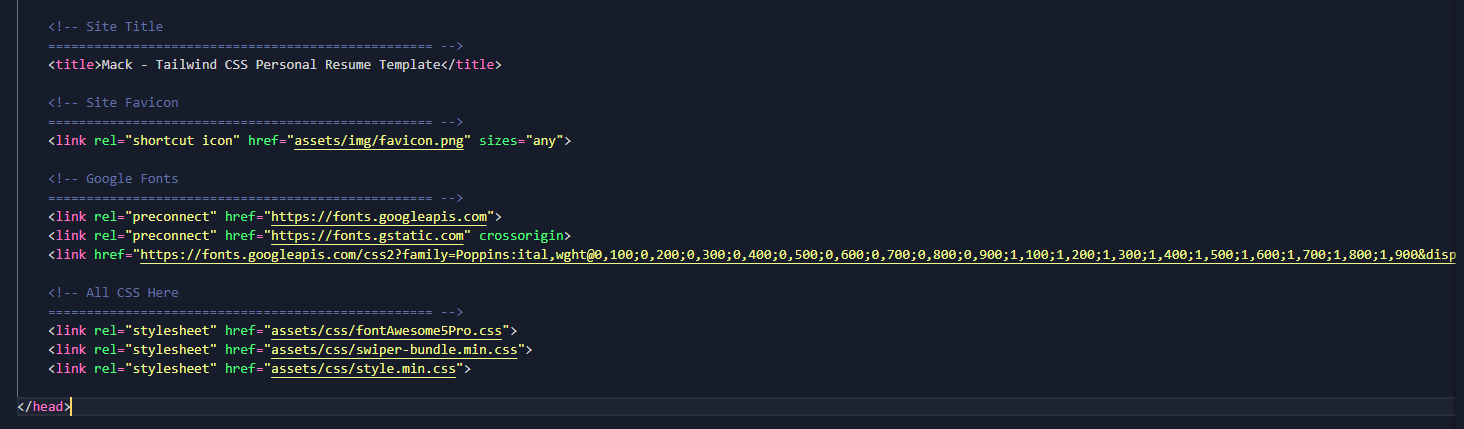Click the Site Title comment line
This screenshot has height=429, width=1464.
coord(106,27)
